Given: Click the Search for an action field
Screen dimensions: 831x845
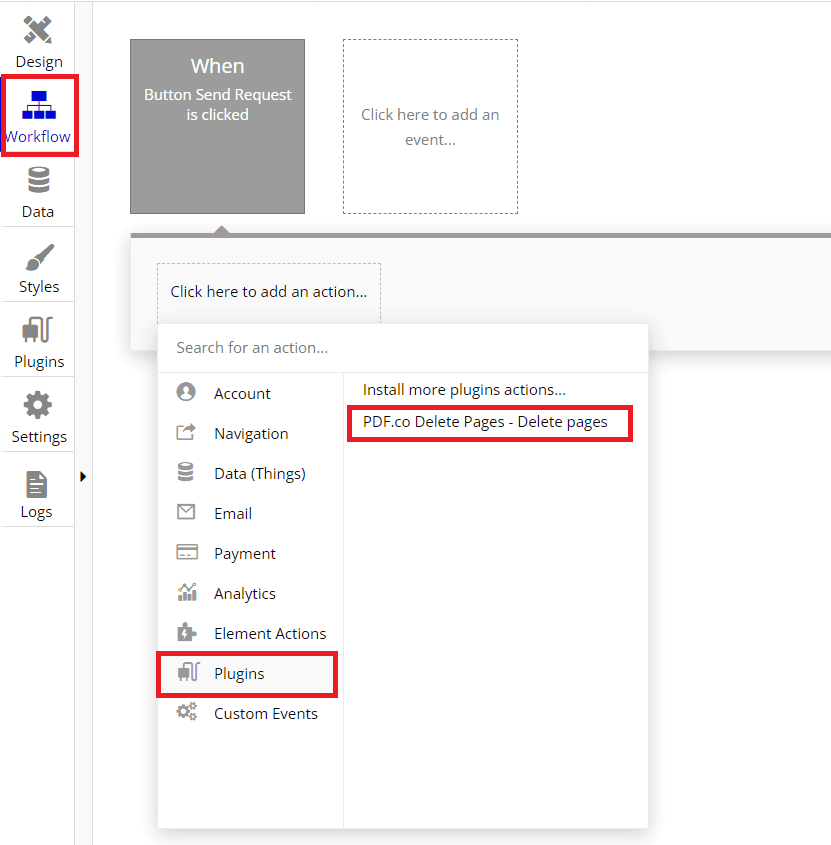Looking at the screenshot, I should [400, 348].
